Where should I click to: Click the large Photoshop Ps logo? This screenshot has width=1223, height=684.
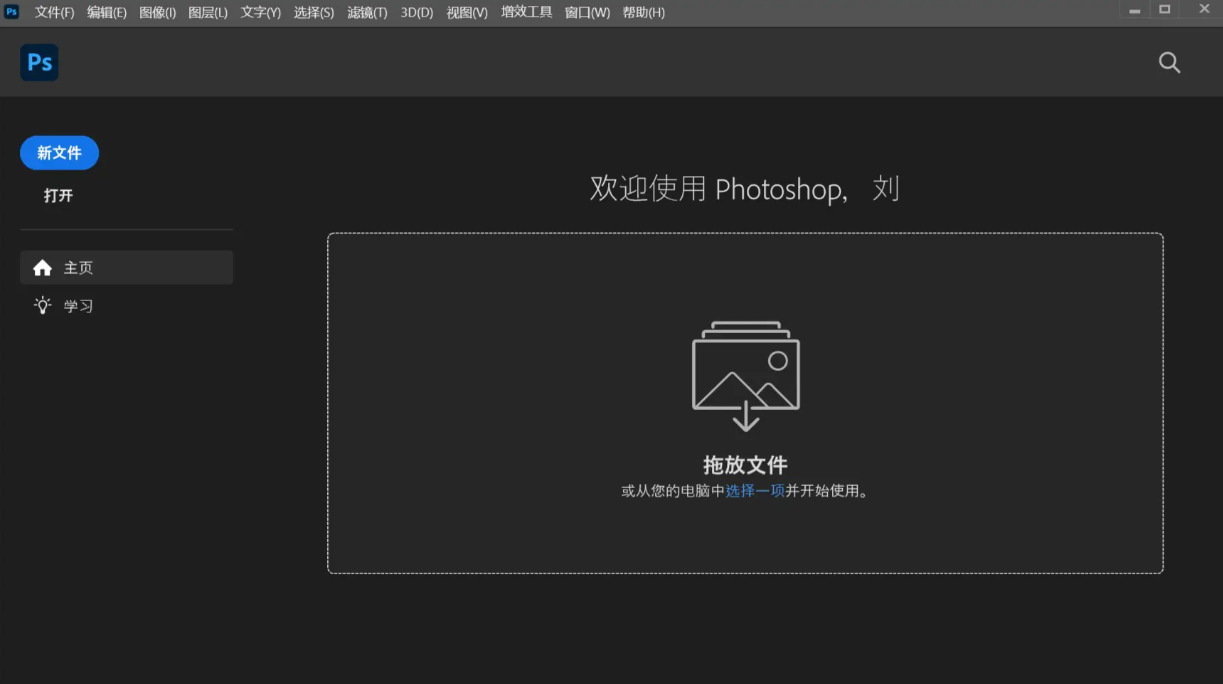[x=39, y=62]
